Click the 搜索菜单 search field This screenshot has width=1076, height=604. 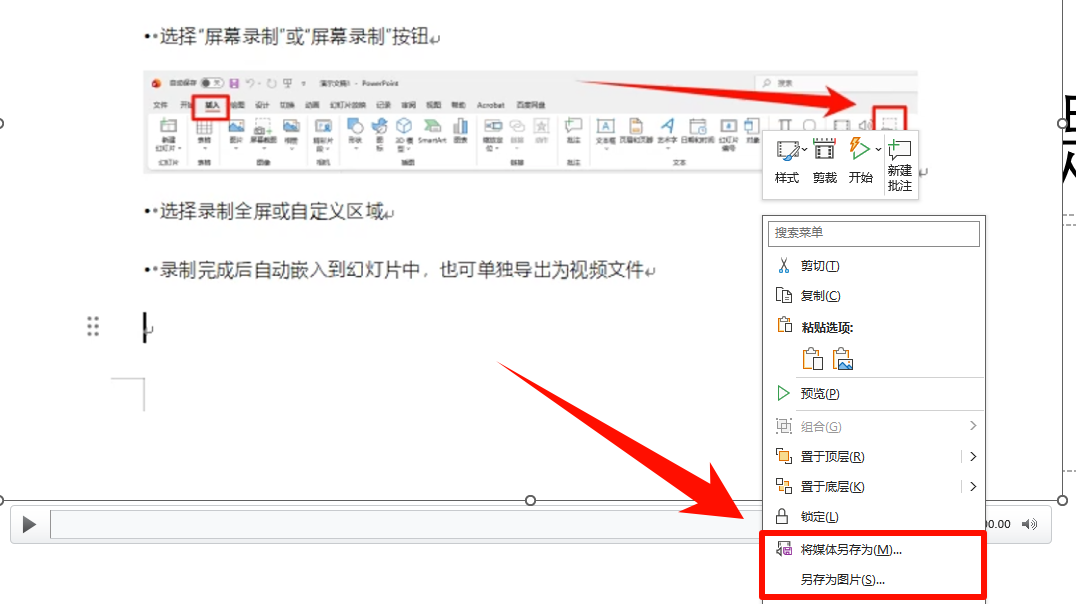[873, 233]
